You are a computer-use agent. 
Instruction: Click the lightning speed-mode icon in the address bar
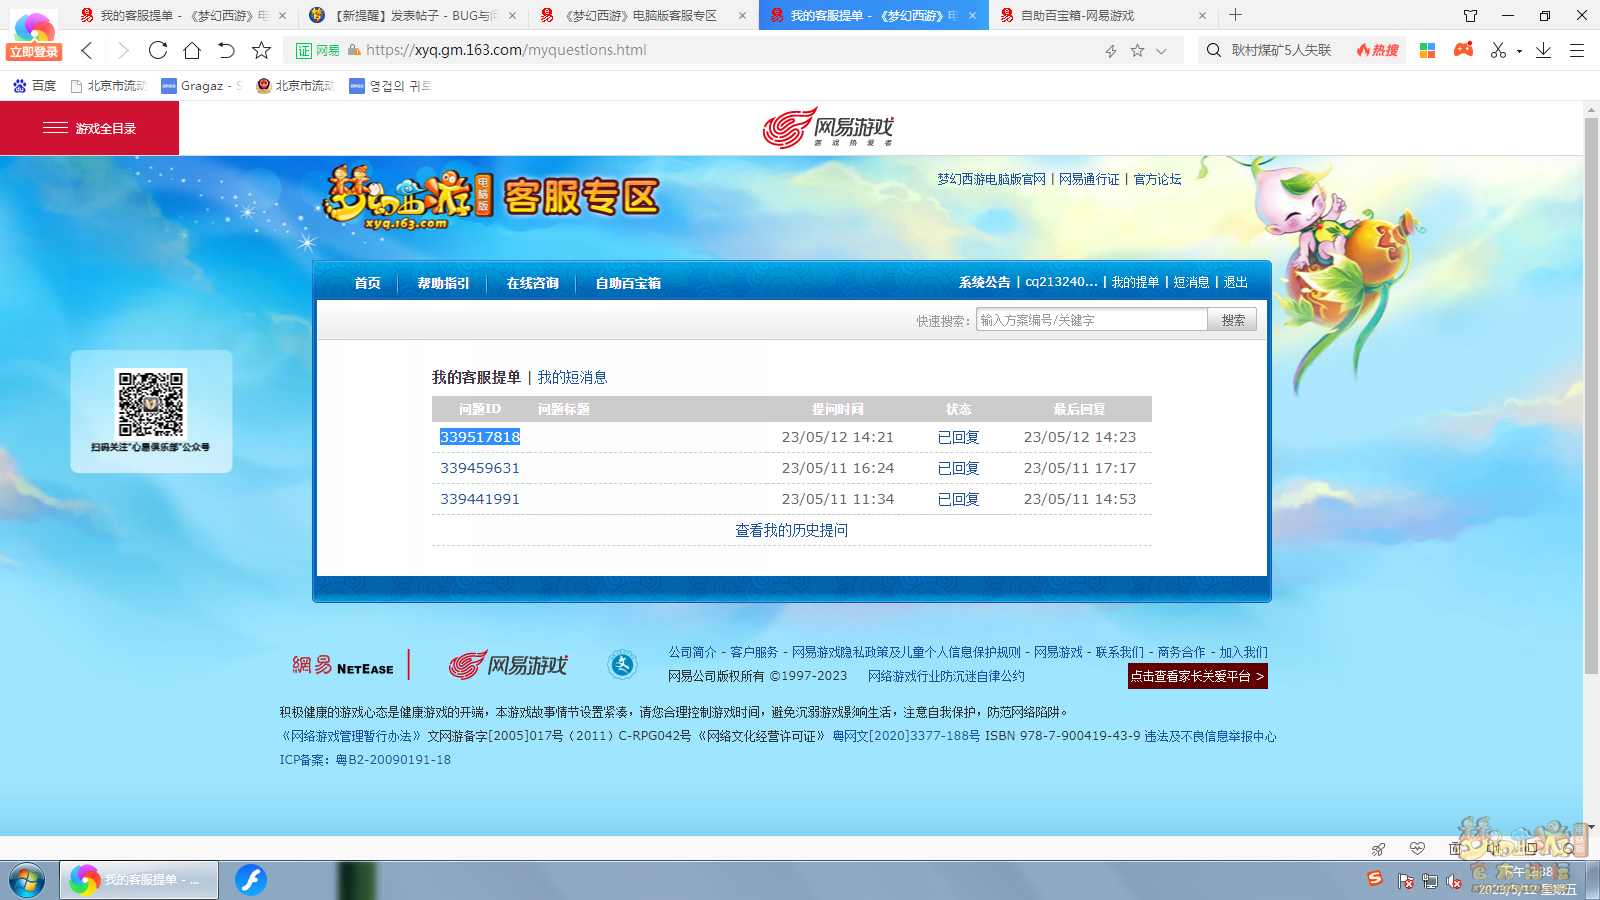[1111, 51]
